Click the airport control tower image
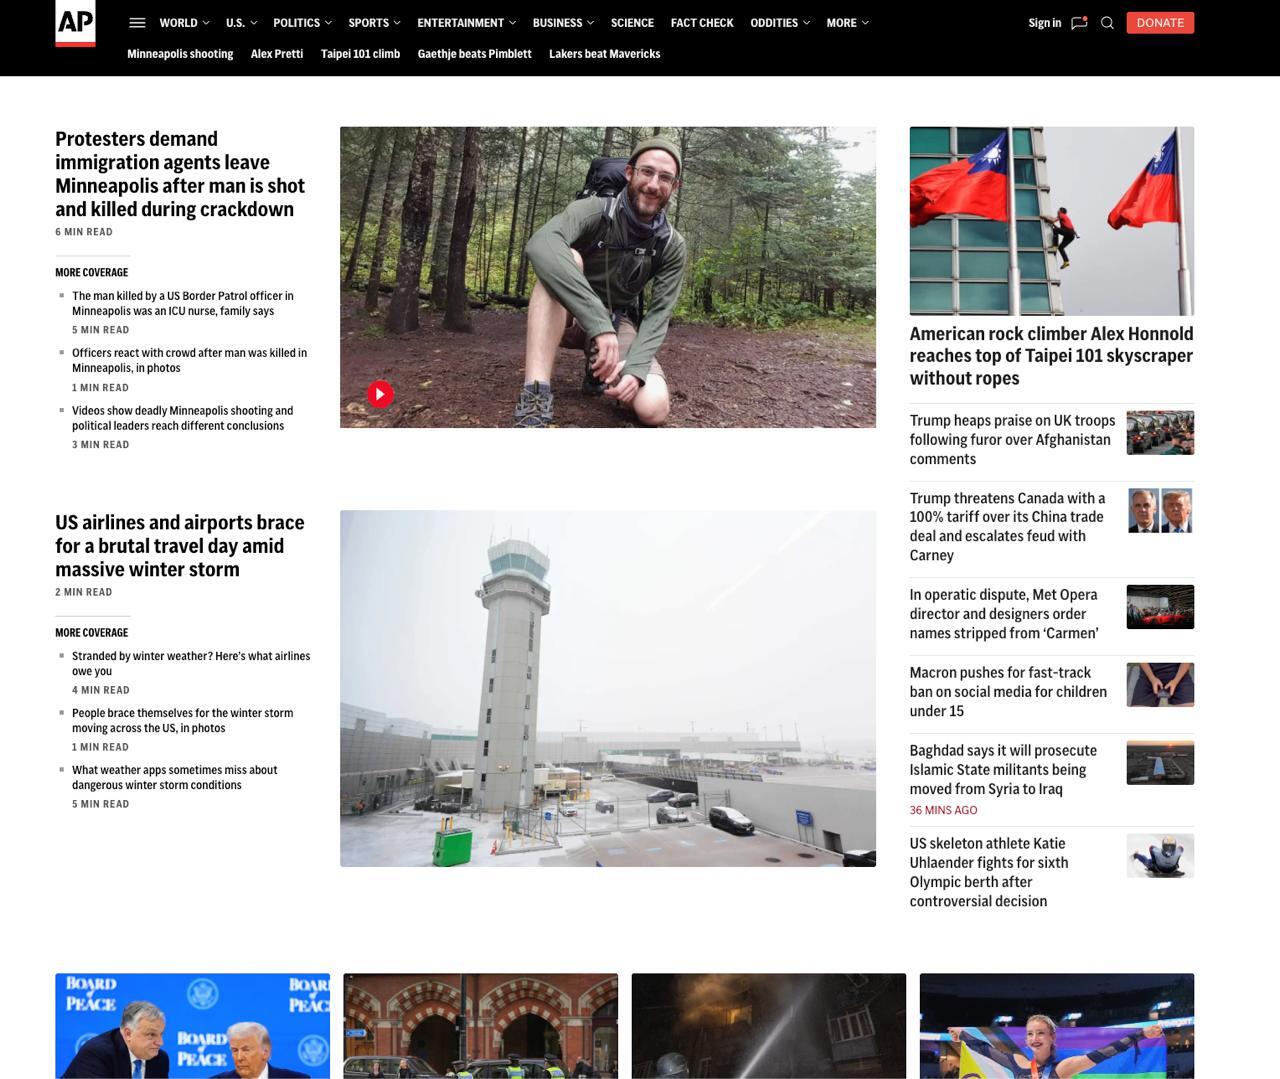This screenshot has height=1079, width=1280. pos(607,688)
